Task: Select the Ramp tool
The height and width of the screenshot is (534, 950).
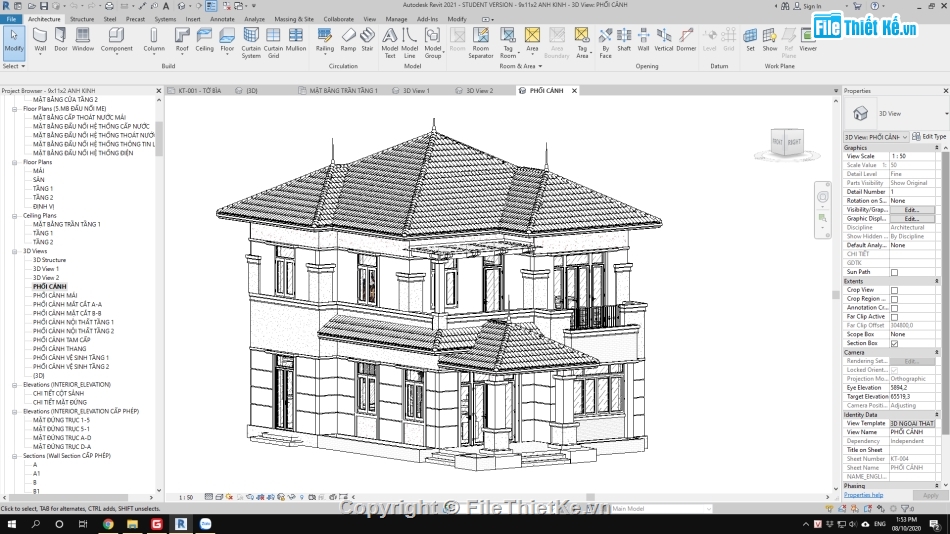Action: pyautogui.click(x=348, y=40)
